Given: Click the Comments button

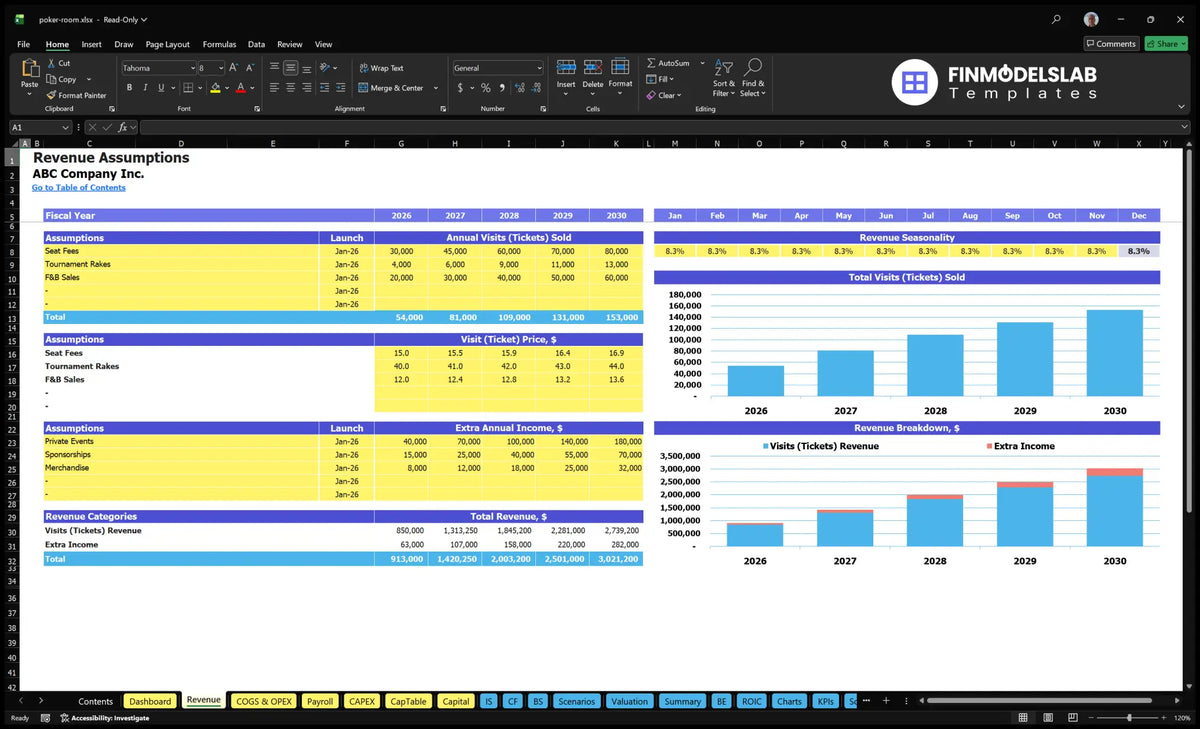Looking at the screenshot, I should (1111, 44).
